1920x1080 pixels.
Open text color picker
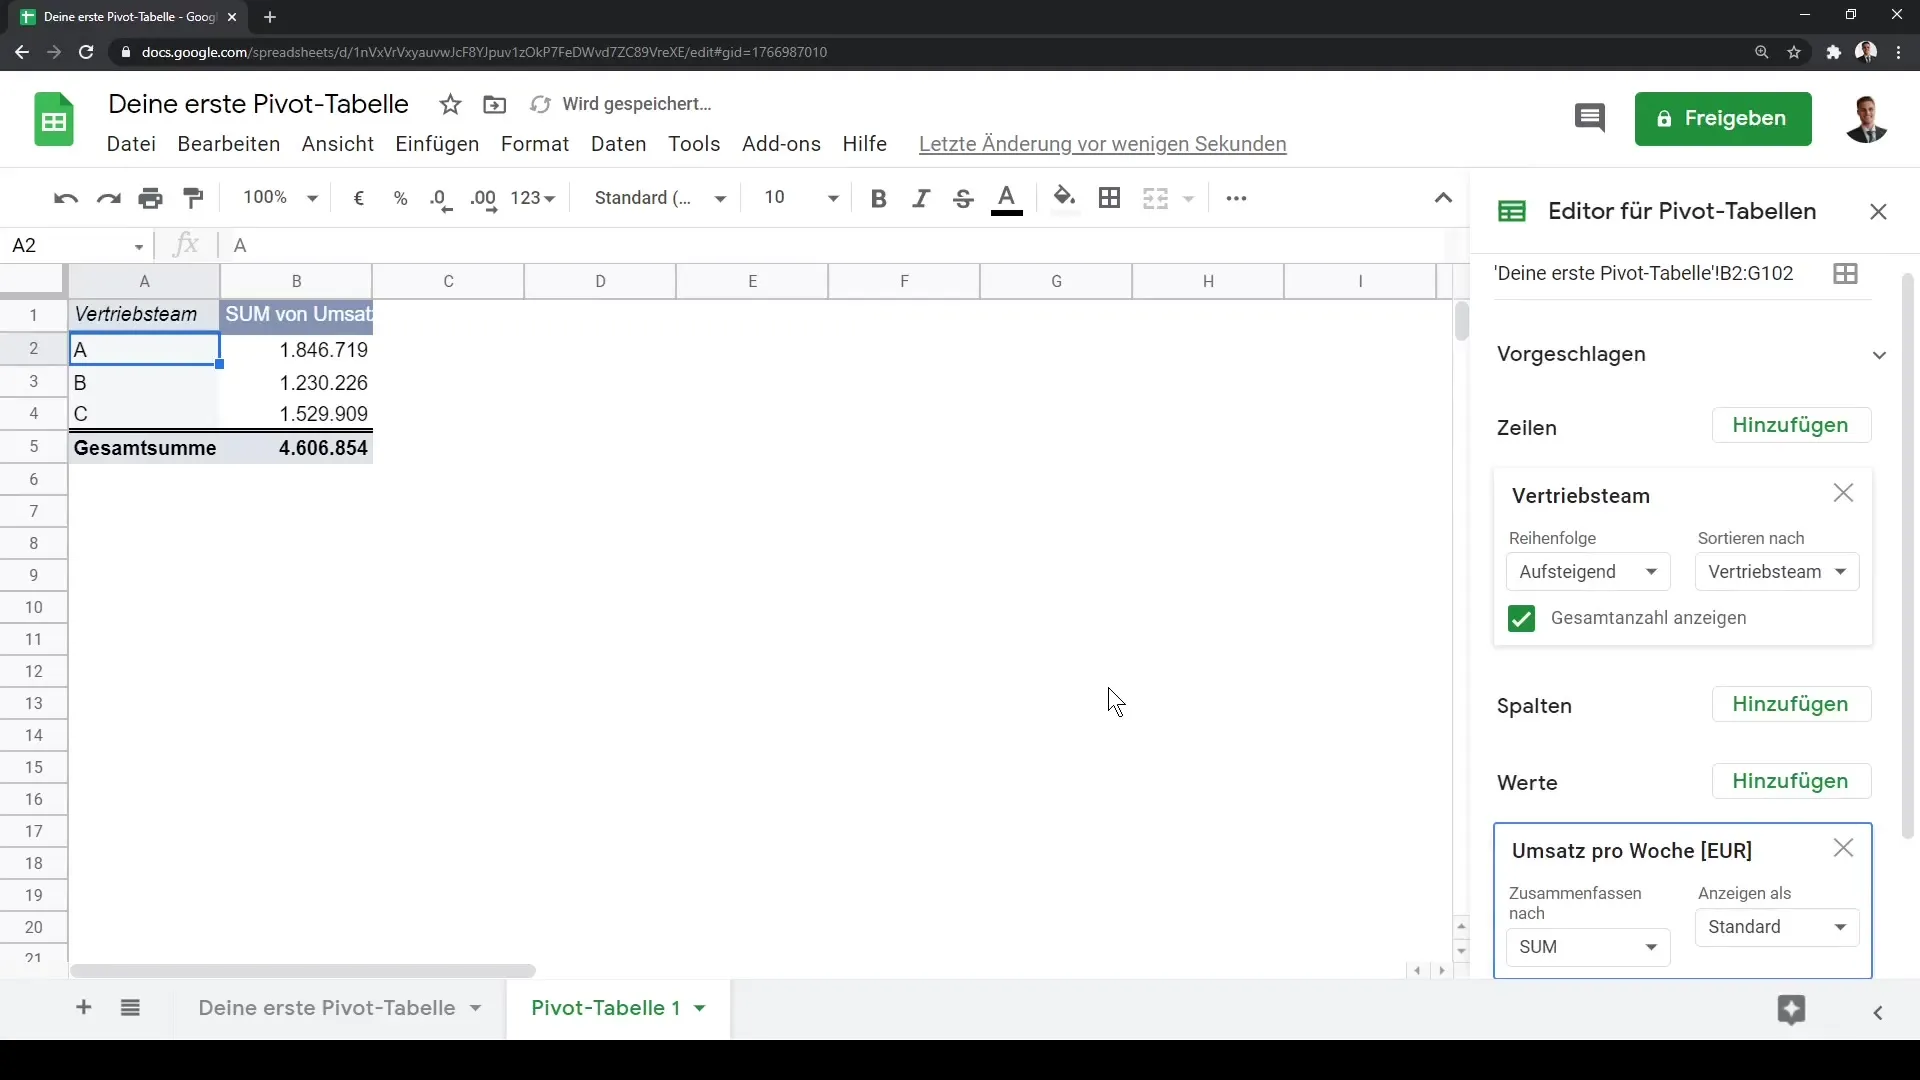[x=1007, y=198]
